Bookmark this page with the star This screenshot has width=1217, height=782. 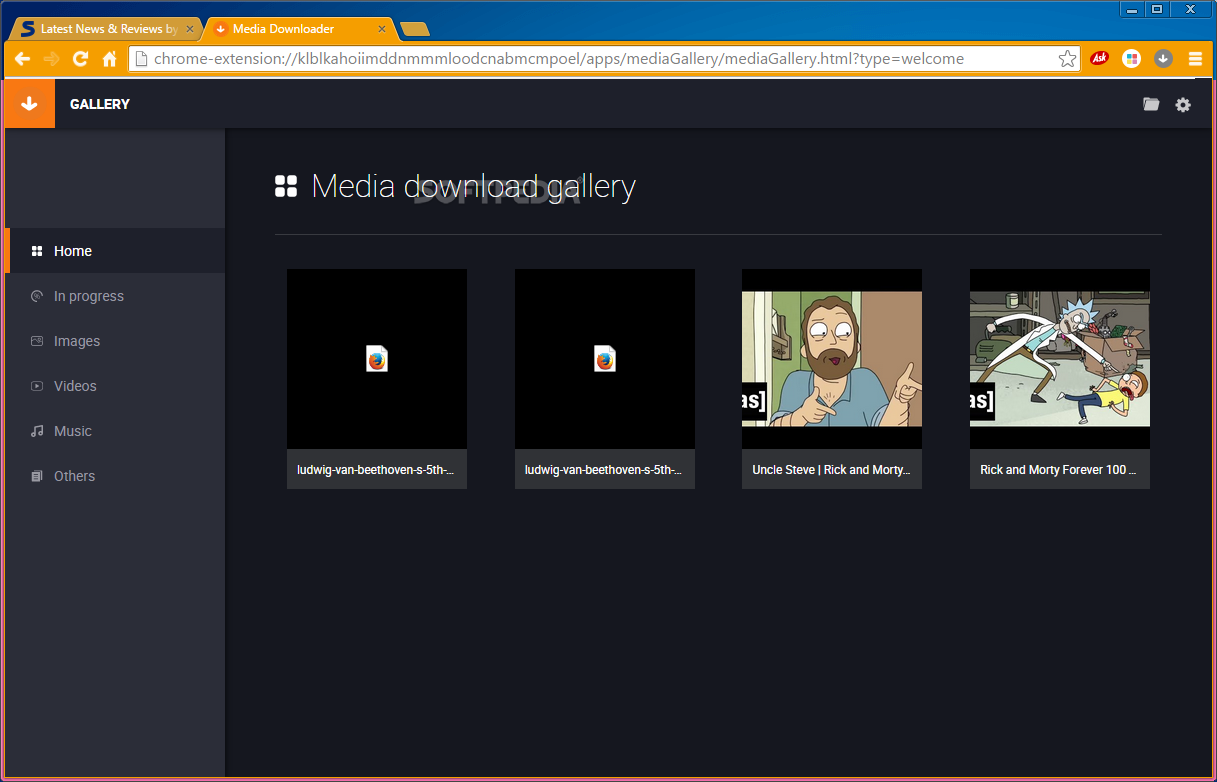coord(1067,59)
